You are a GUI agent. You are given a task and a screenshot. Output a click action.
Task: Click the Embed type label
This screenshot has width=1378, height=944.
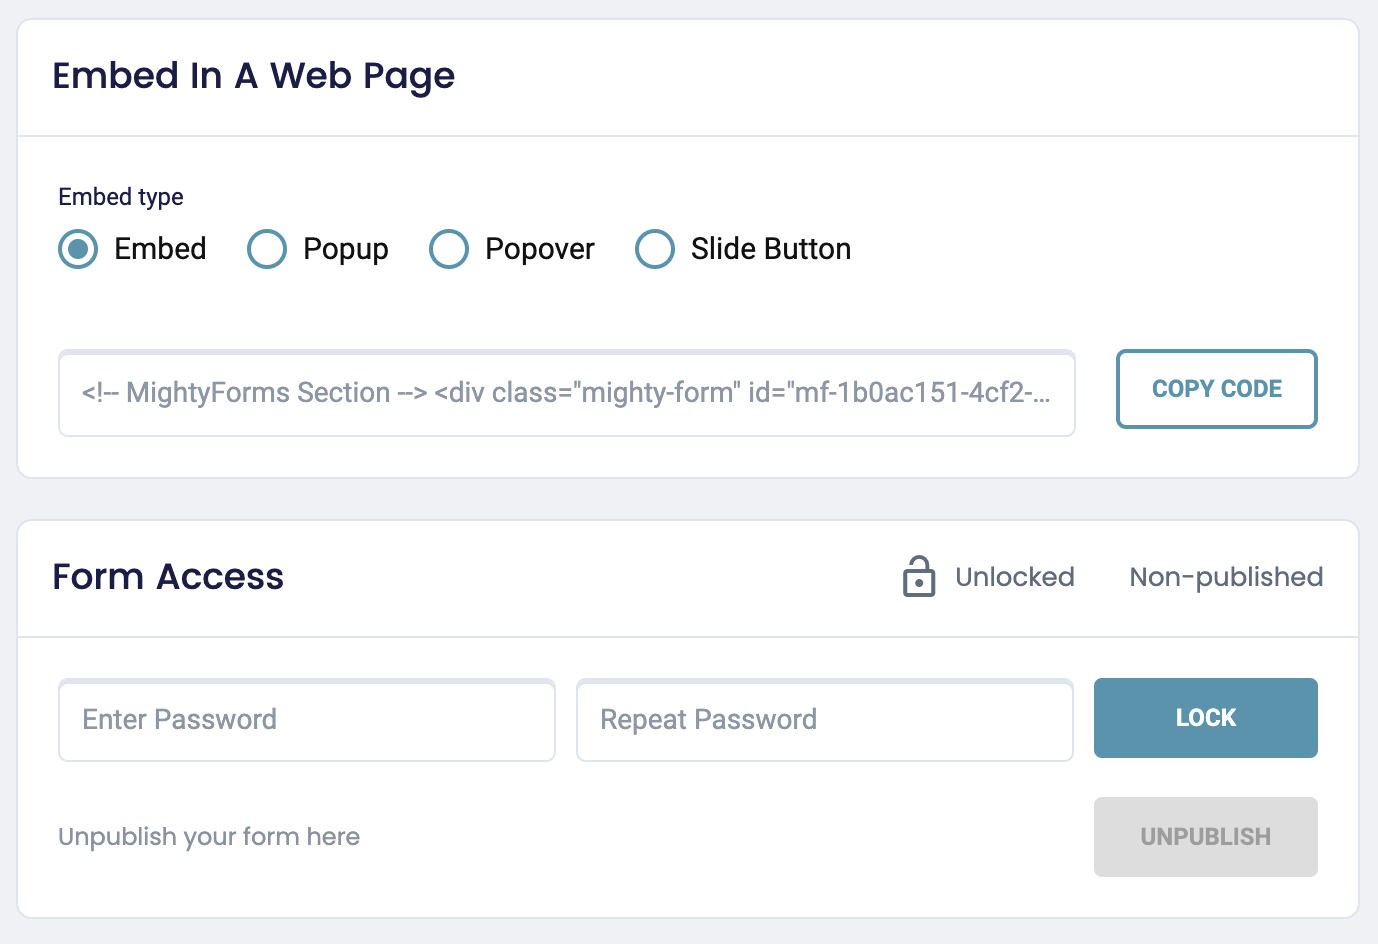120,197
